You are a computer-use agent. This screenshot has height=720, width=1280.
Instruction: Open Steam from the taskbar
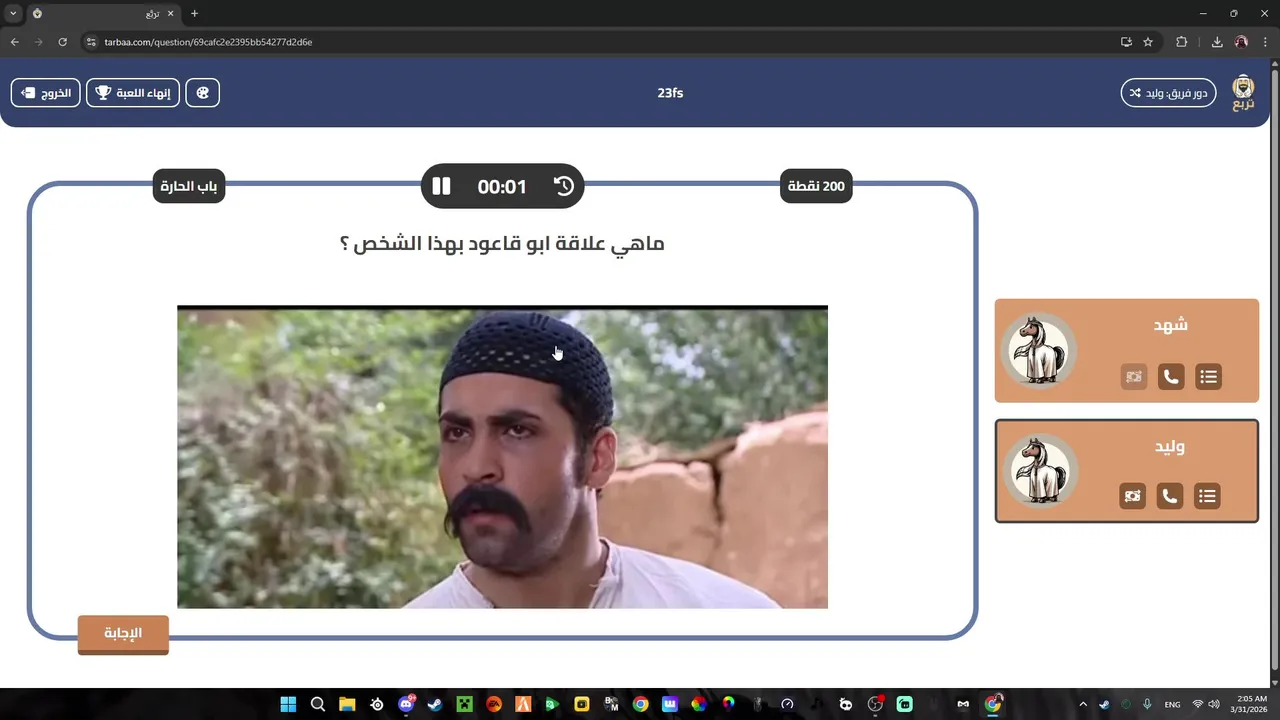tap(435, 704)
